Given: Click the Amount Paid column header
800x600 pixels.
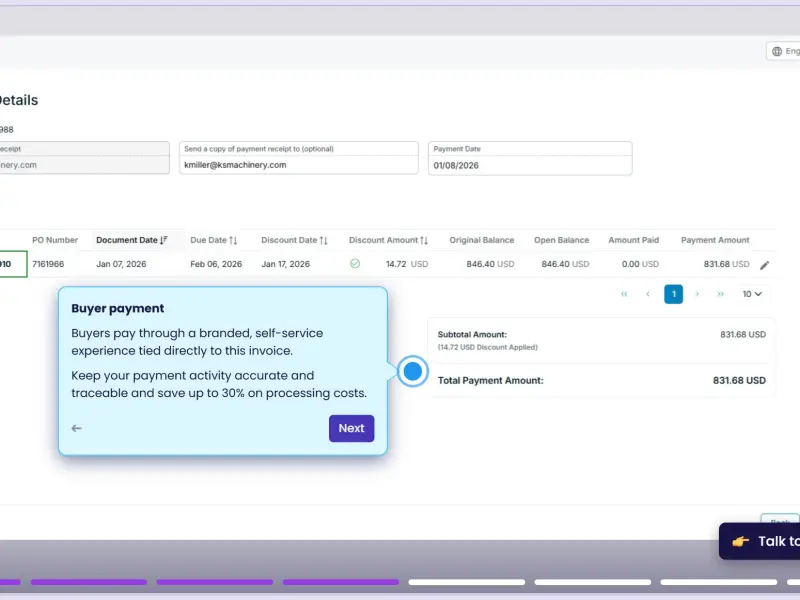Looking at the screenshot, I should [x=633, y=240].
